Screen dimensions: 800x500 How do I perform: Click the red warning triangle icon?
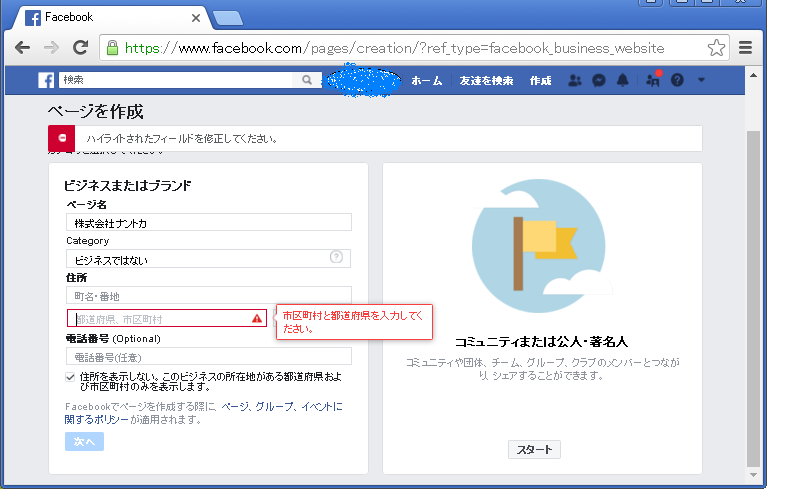coord(257,318)
